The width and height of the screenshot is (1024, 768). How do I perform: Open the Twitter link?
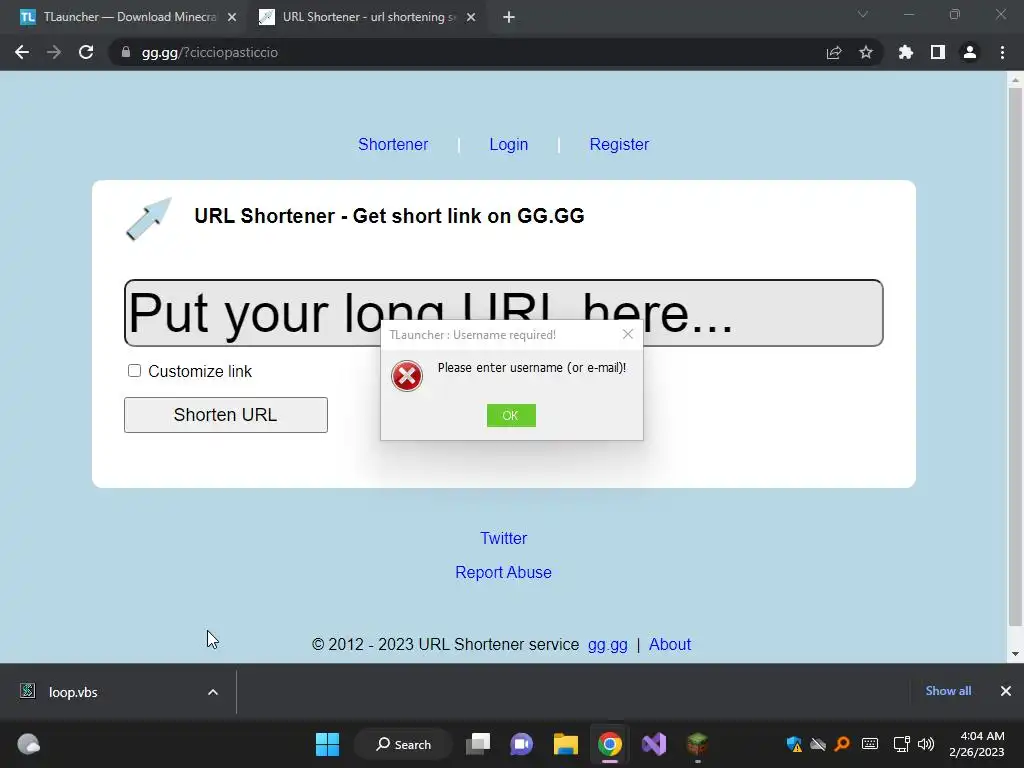click(504, 538)
